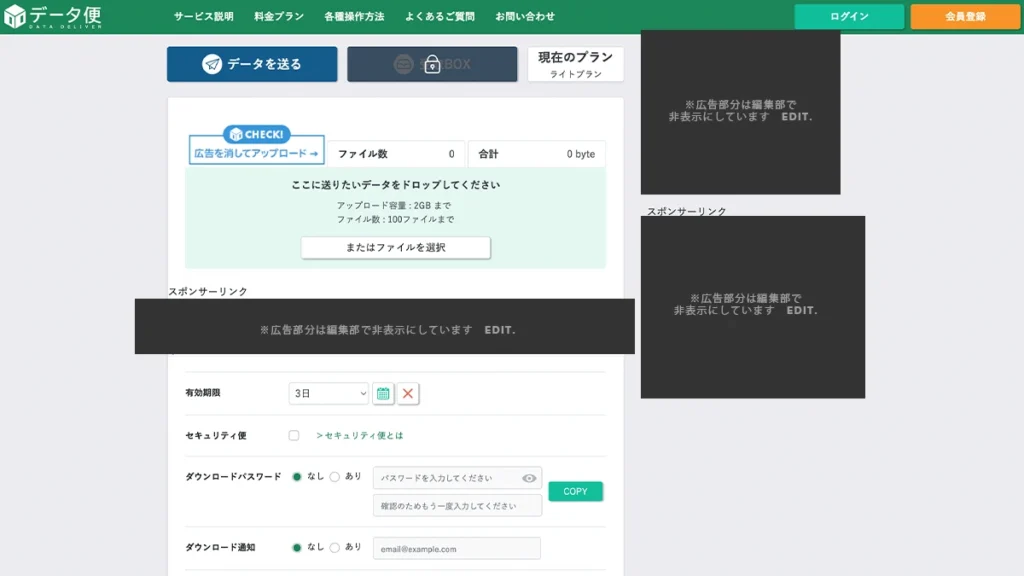
Task: Click the ファイル数 : 100ファイルまで text
Action: click(395, 219)
